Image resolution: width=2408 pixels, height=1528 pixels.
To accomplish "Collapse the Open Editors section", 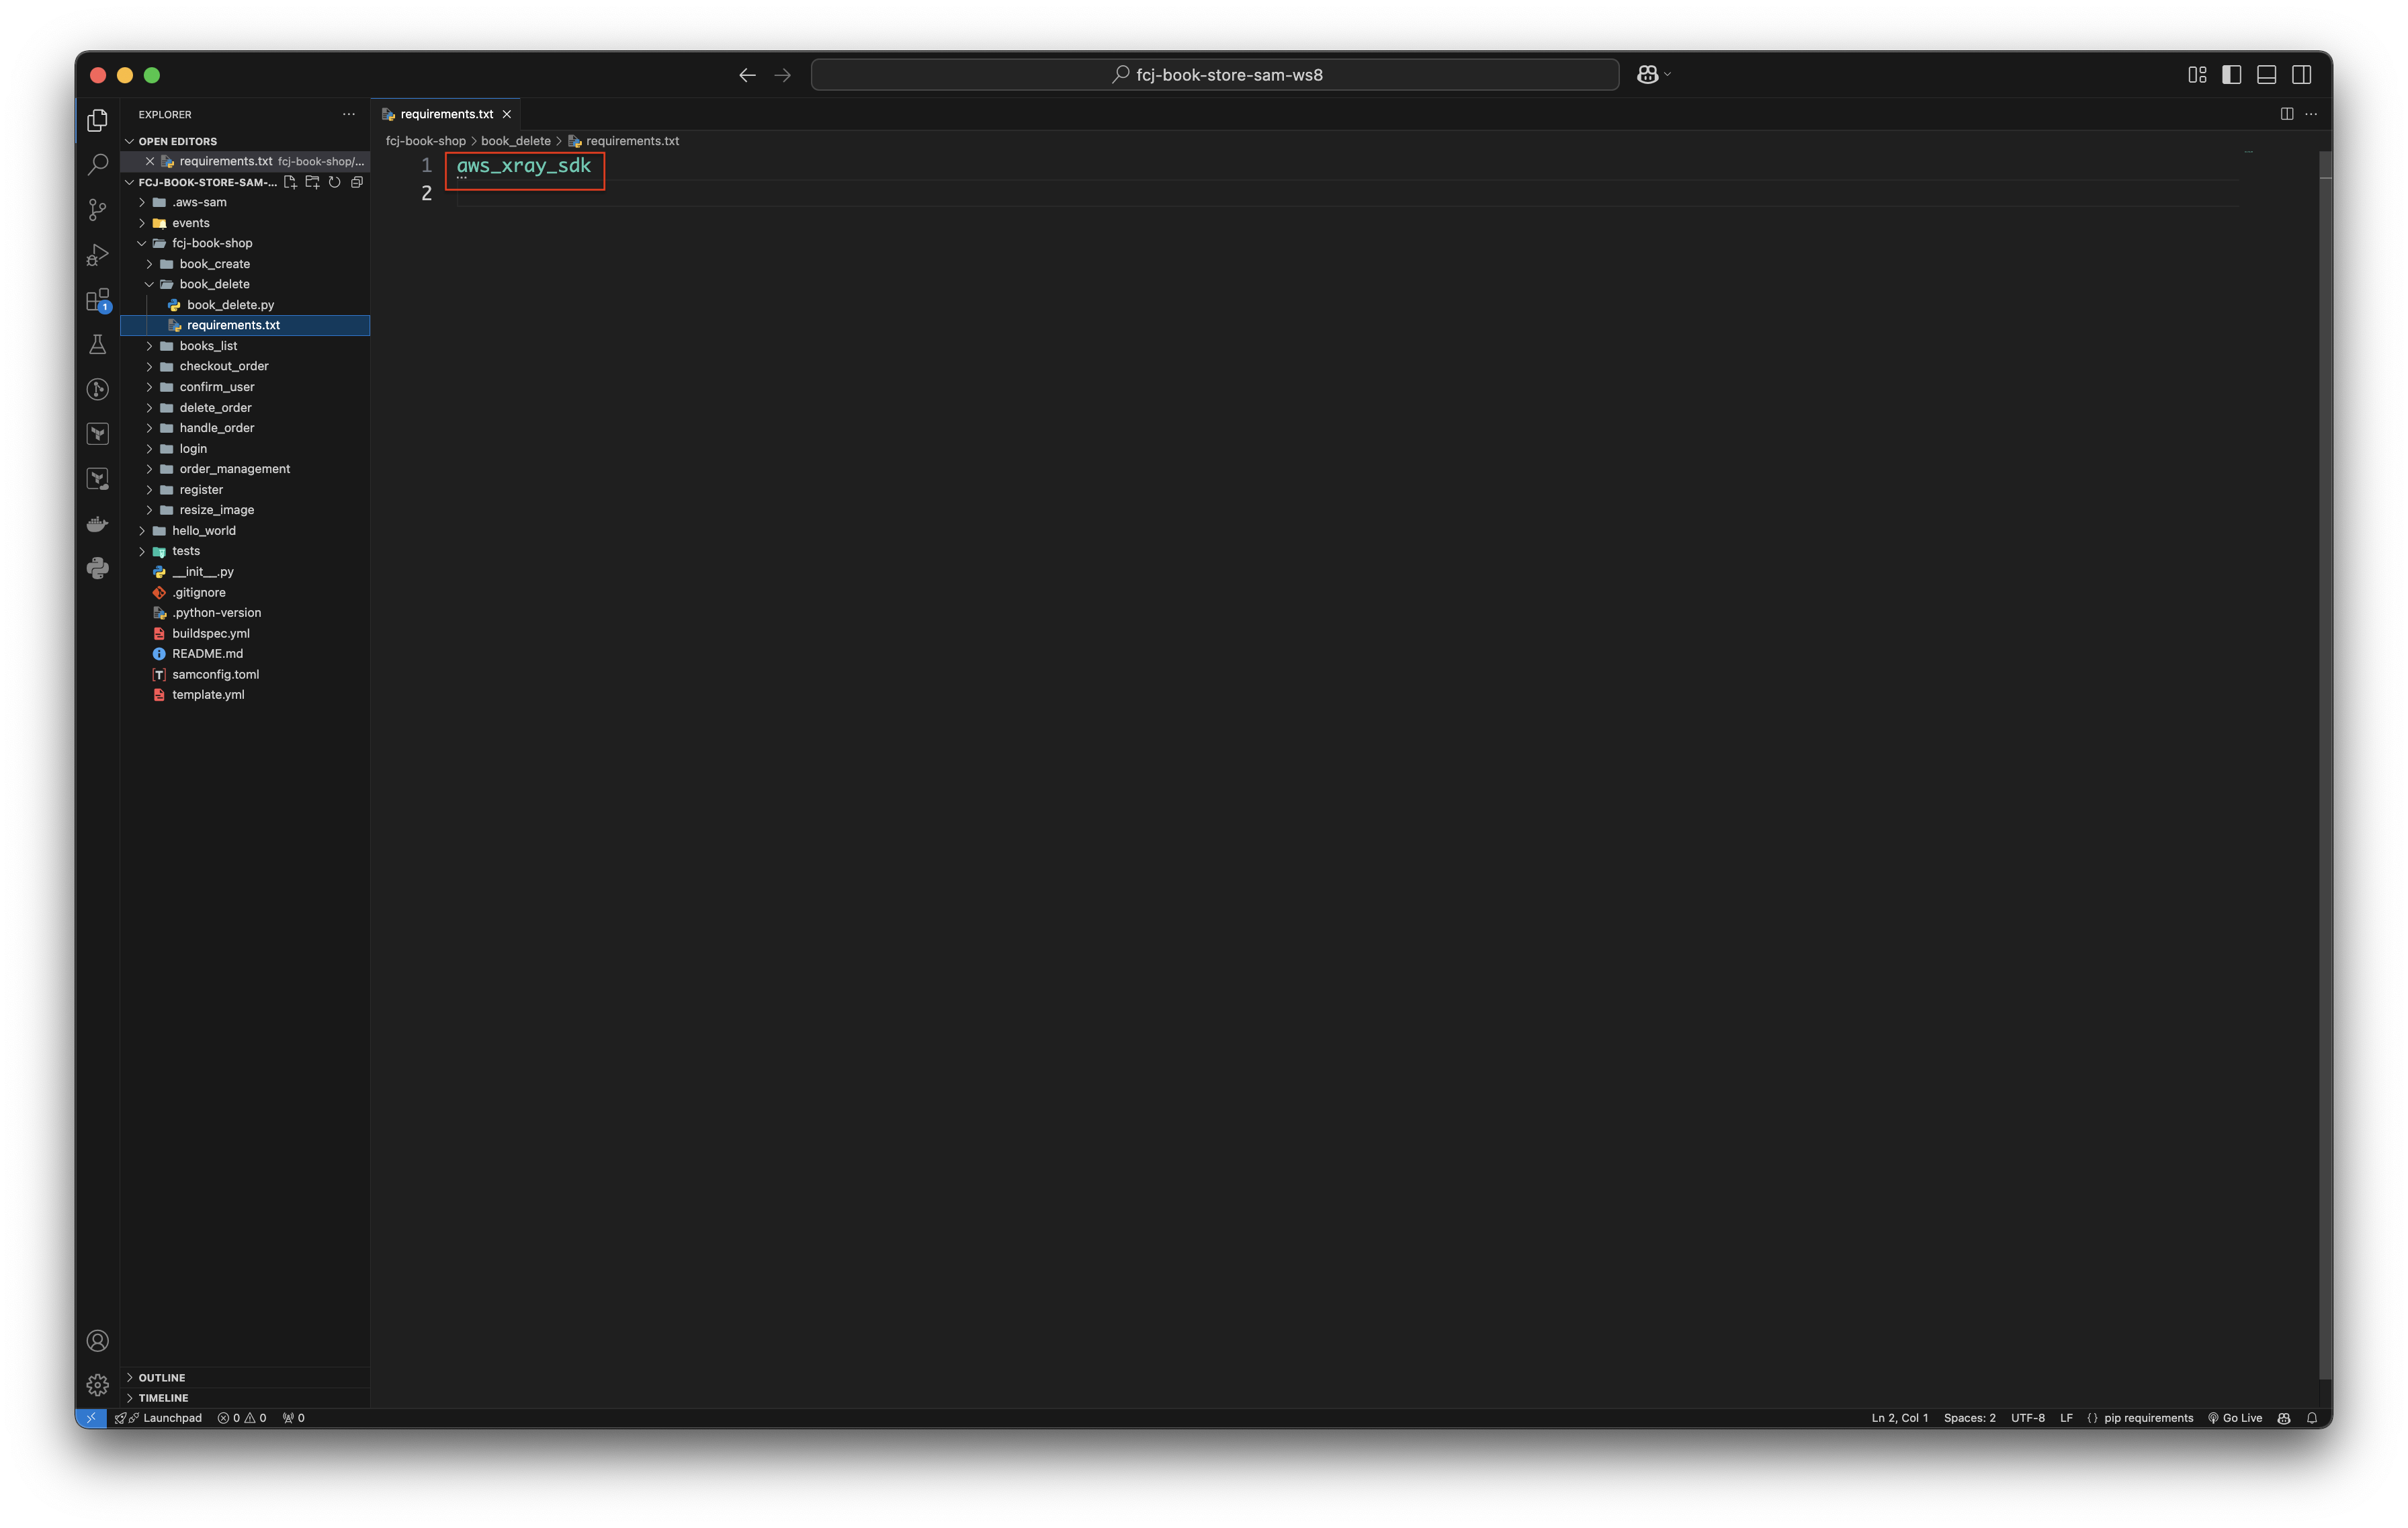I will tap(129, 141).
